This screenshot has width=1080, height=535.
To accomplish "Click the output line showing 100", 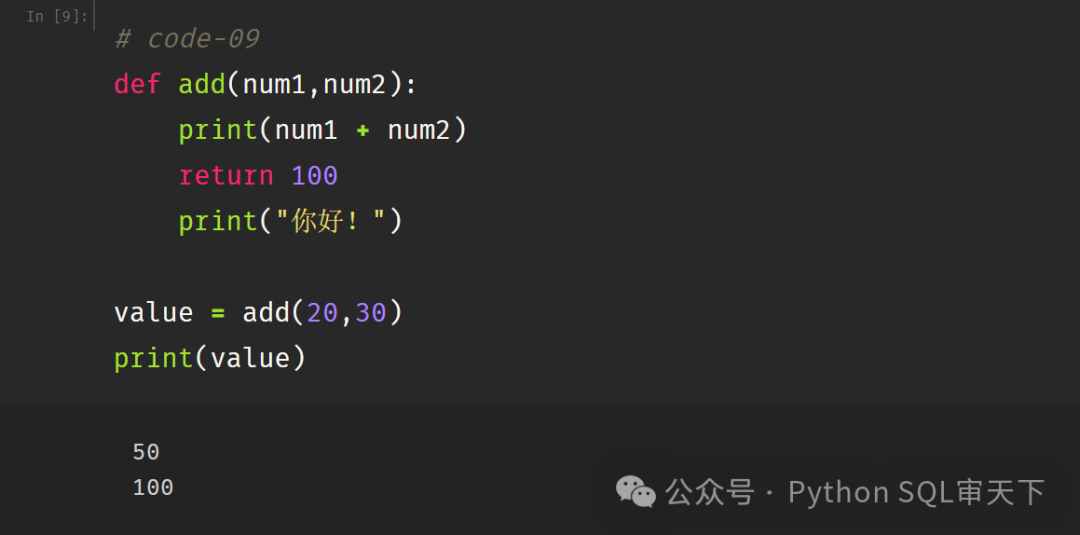I will [x=153, y=488].
